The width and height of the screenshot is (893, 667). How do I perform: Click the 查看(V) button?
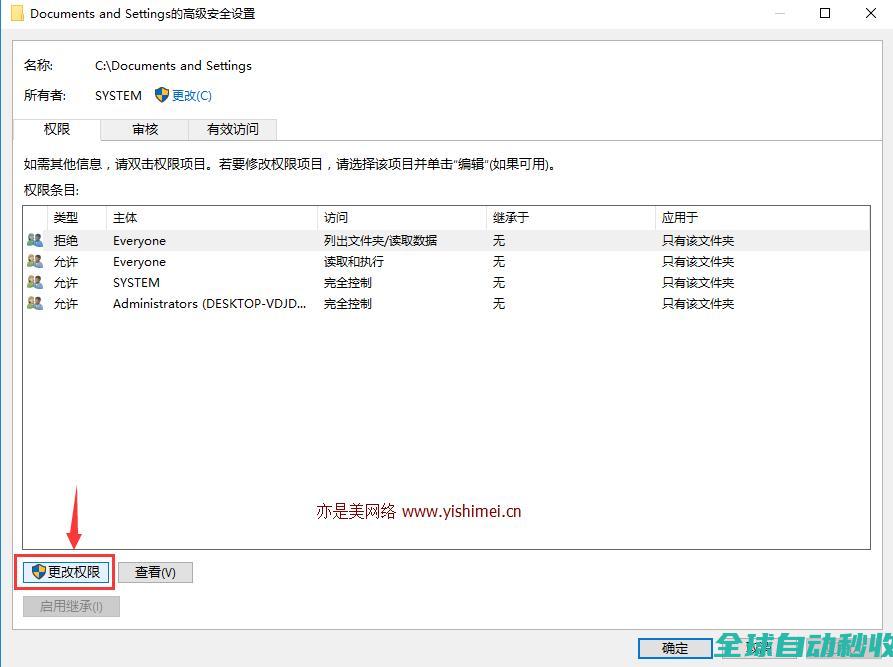[x=155, y=572]
